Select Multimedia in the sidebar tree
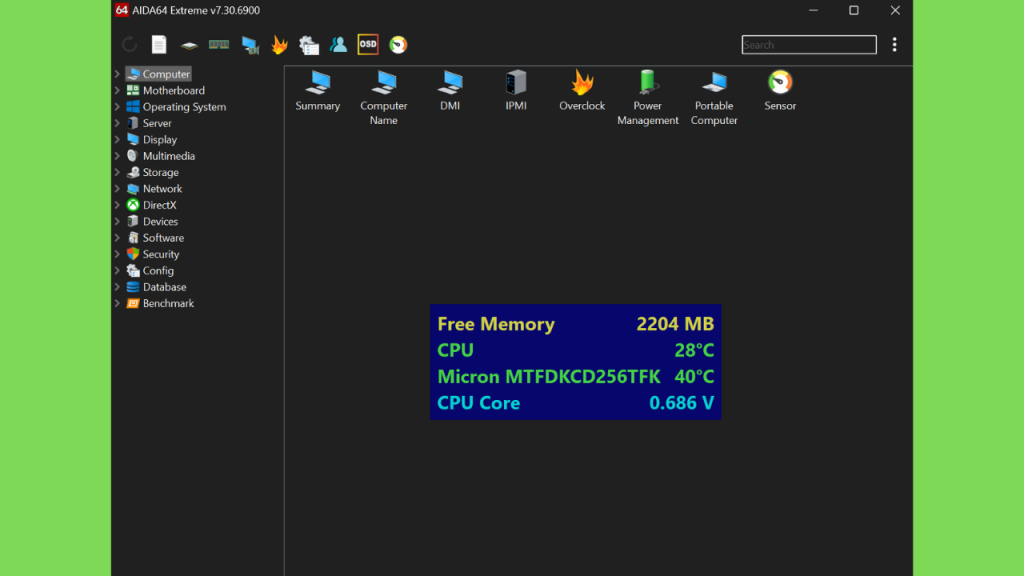Image resolution: width=1024 pixels, height=576 pixels. pos(161,155)
